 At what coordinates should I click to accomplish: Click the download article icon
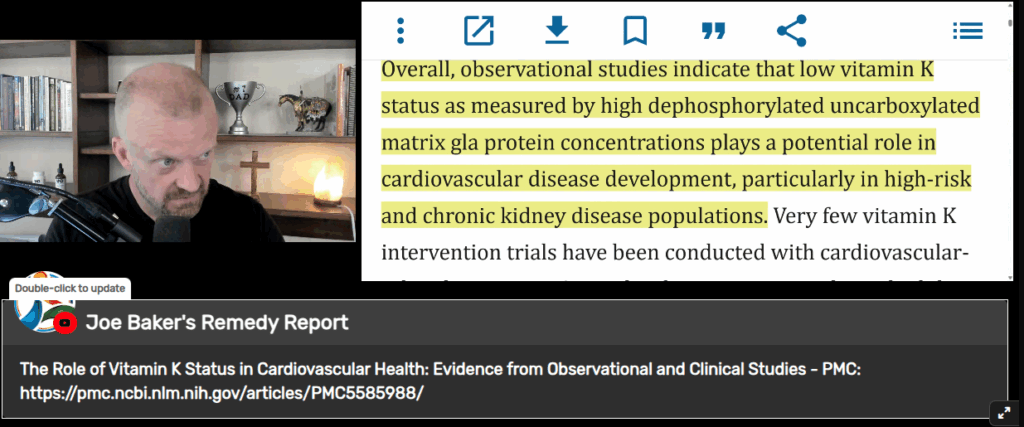click(x=557, y=30)
